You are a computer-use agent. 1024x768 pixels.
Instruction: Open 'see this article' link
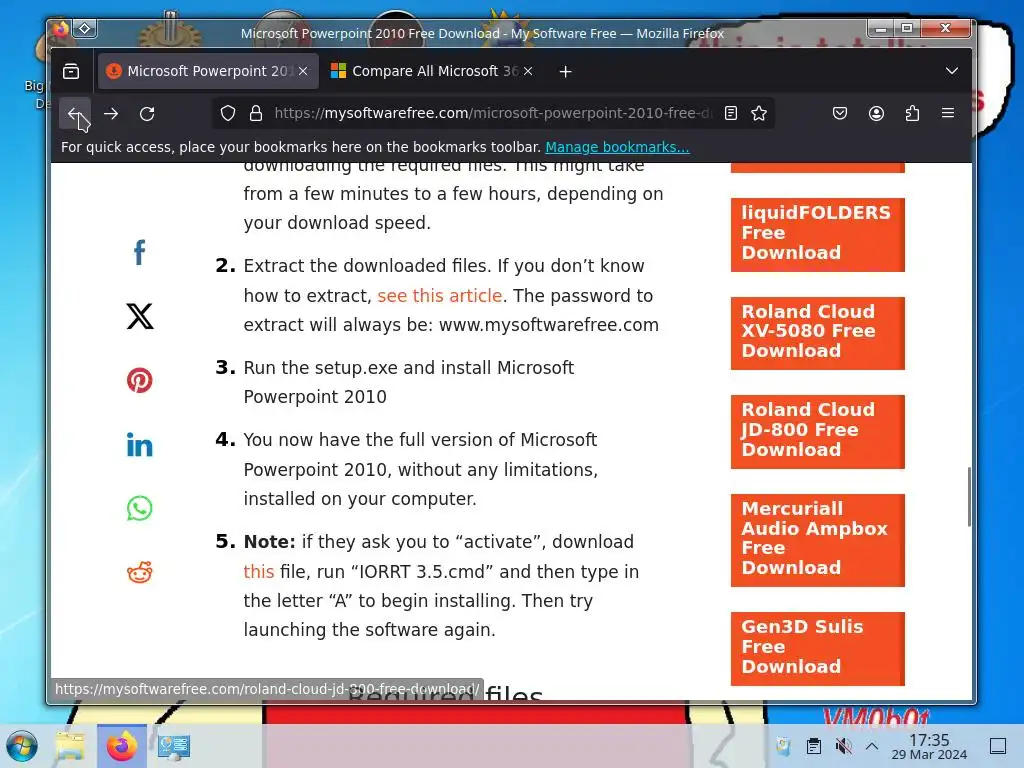440,296
